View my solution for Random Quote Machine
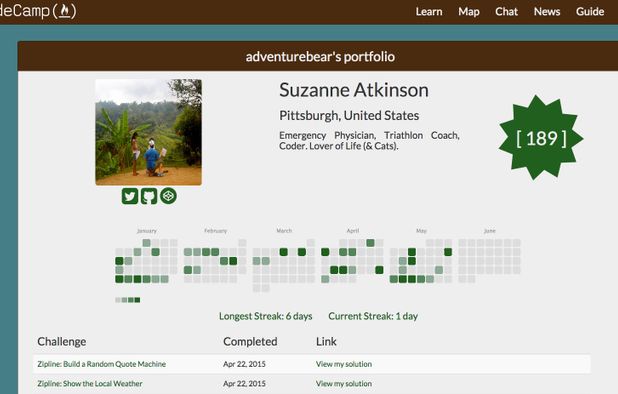This screenshot has height=394, width=618. (344, 364)
